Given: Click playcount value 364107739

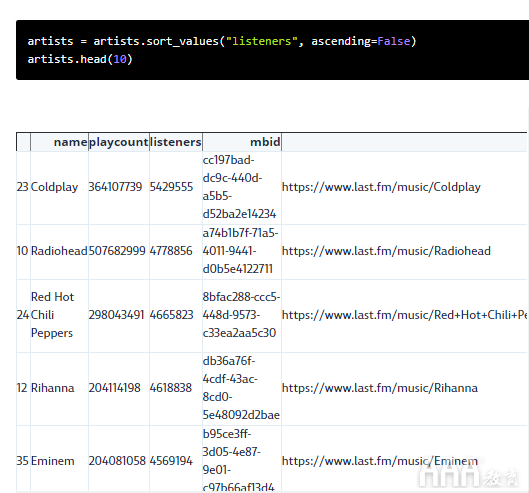Looking at the screenshot, I should point(115,187).
